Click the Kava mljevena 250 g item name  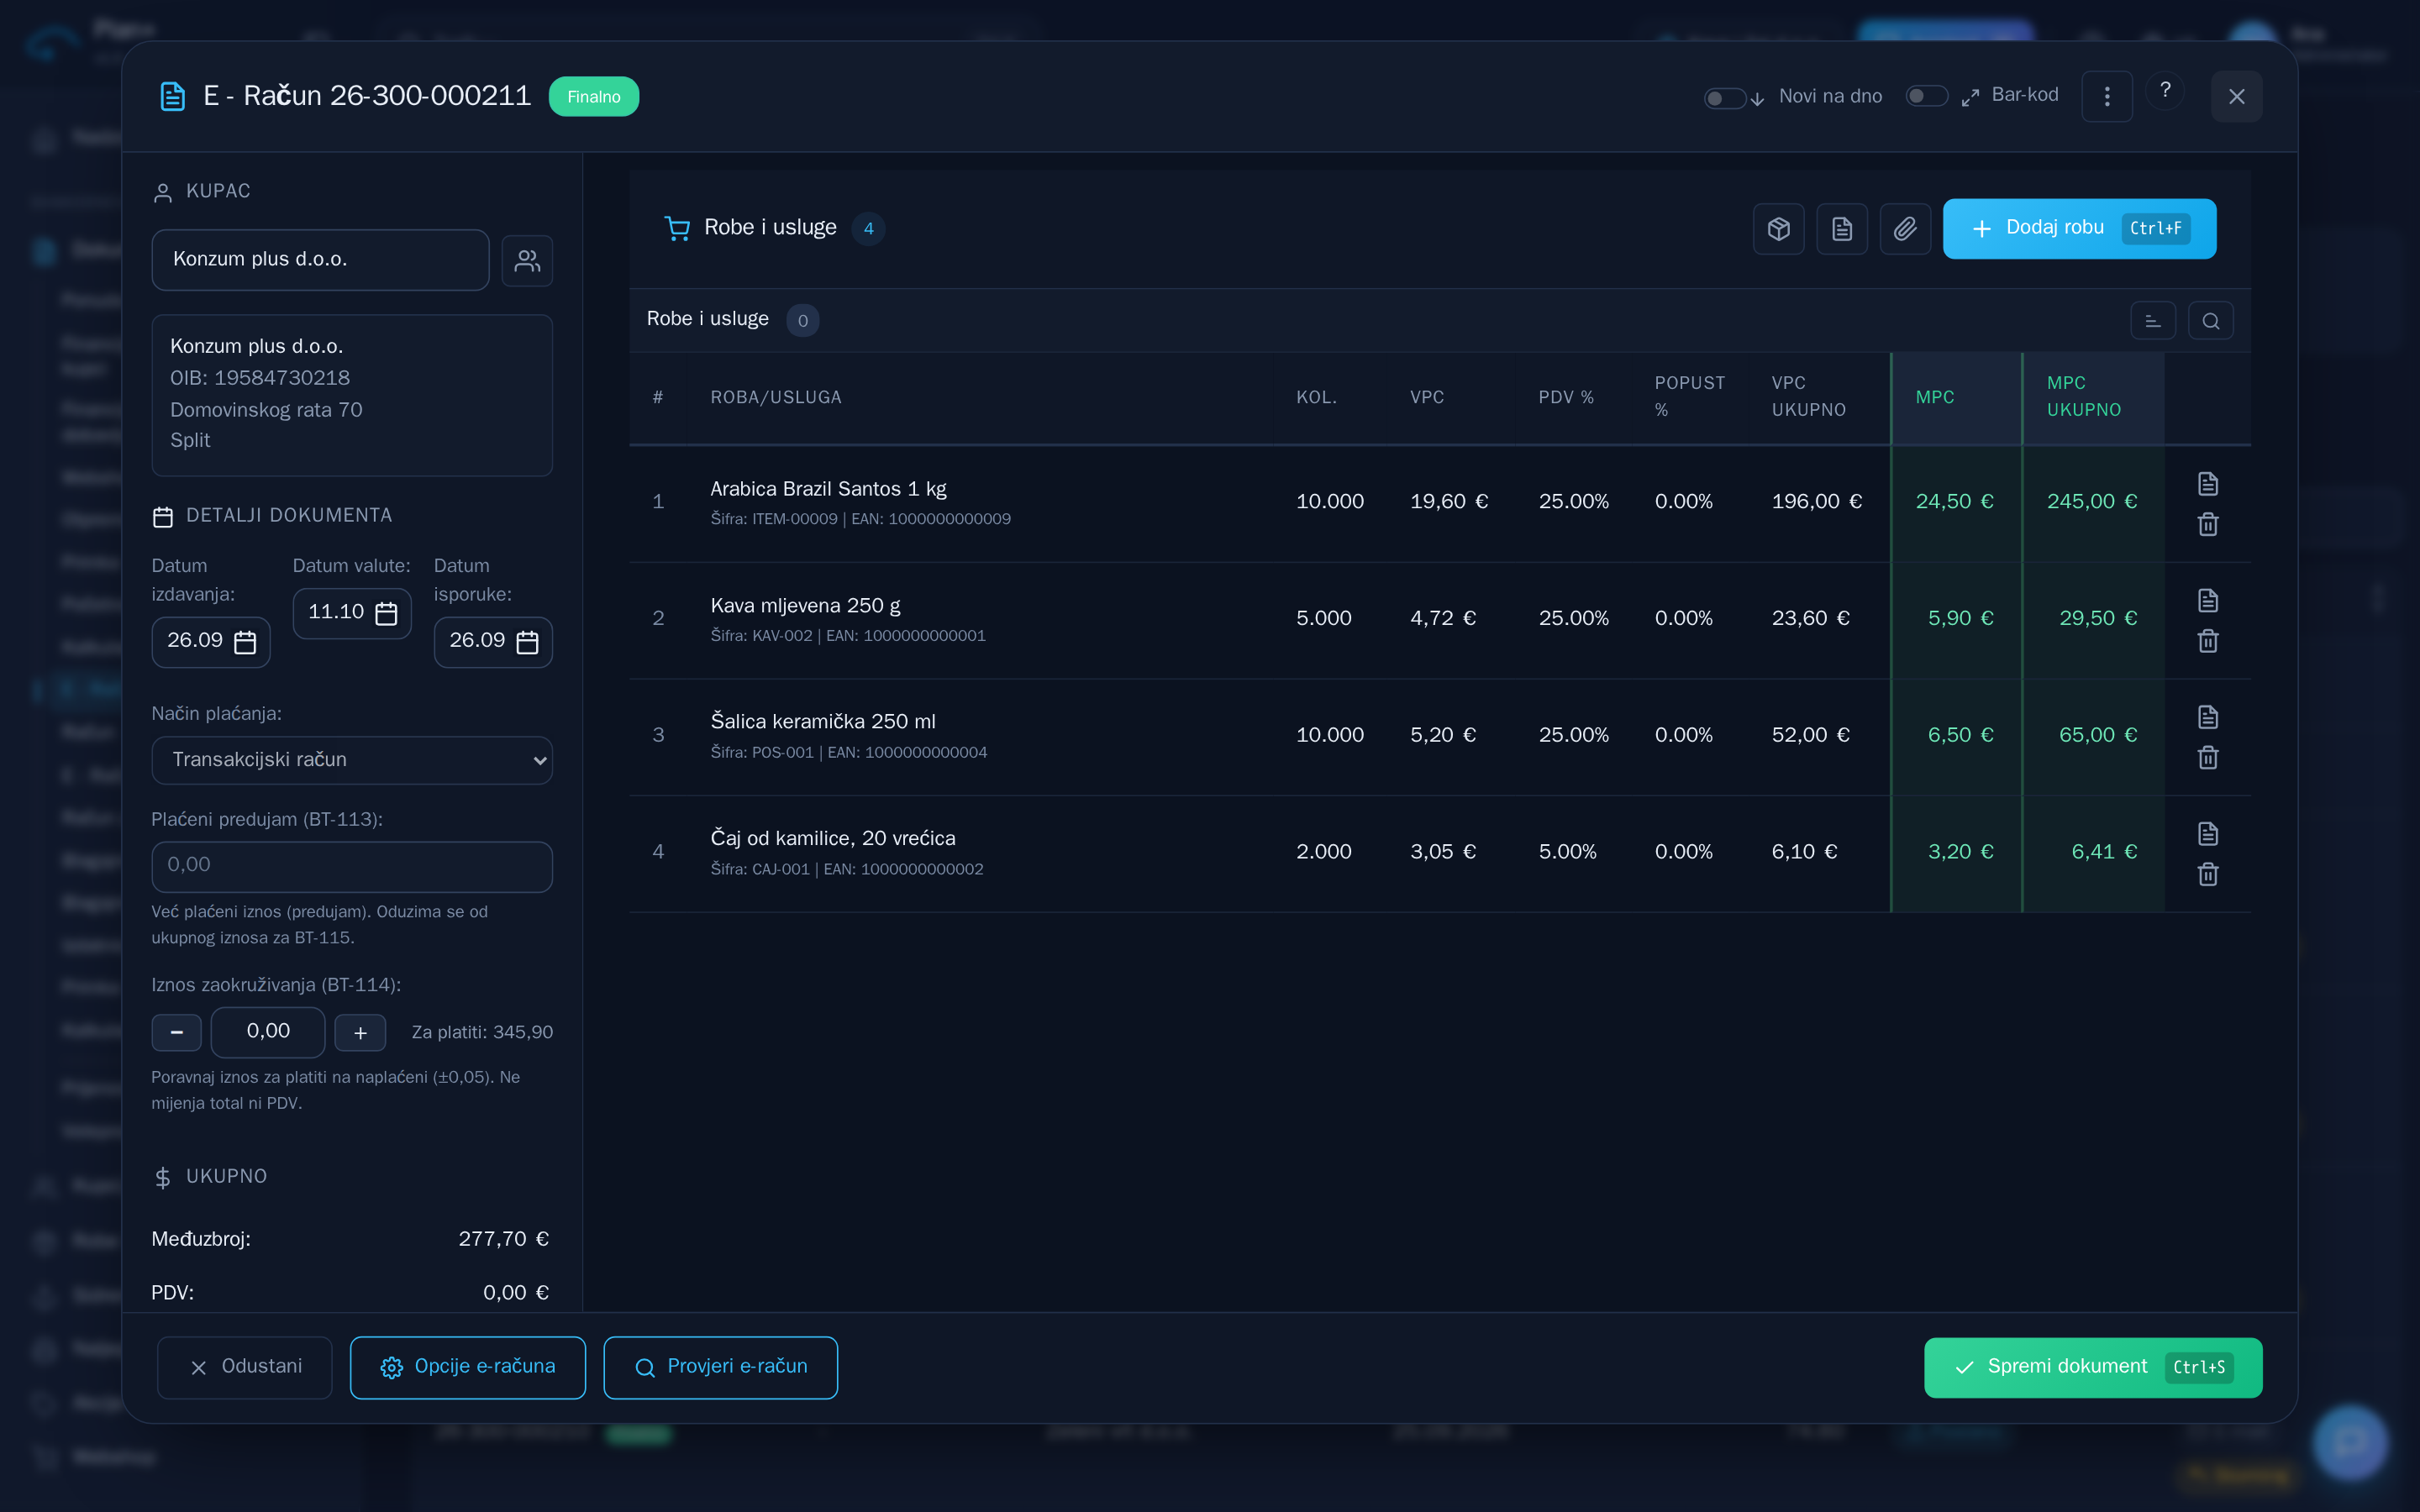point(805,606)
